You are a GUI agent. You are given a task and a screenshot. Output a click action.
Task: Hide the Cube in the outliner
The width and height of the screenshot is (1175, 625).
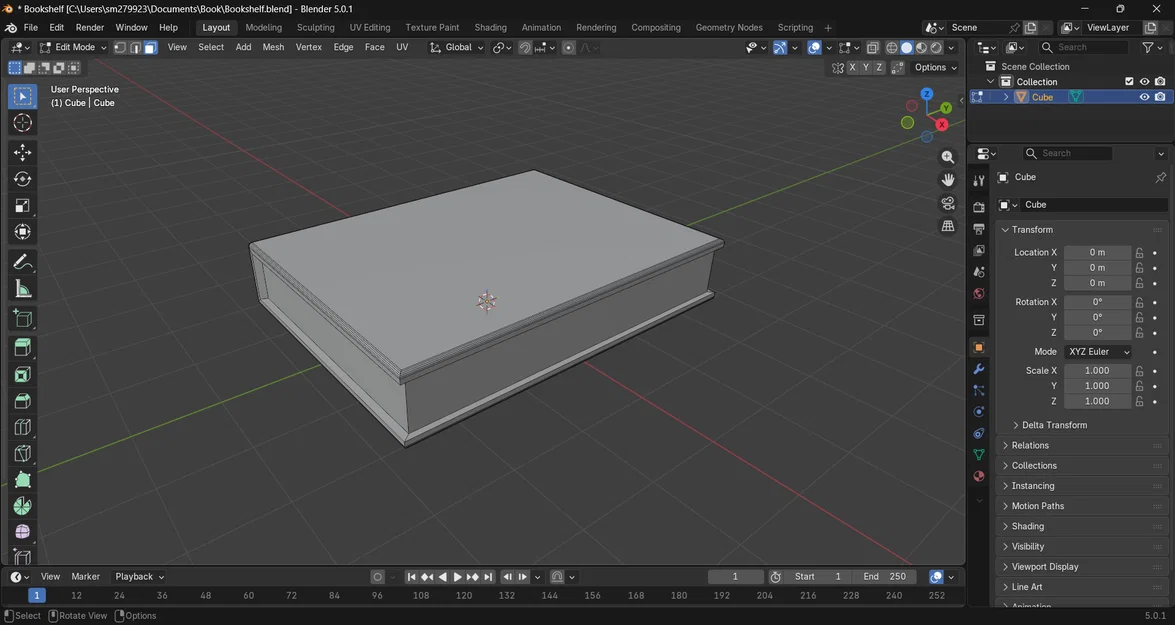point(1144,97)
